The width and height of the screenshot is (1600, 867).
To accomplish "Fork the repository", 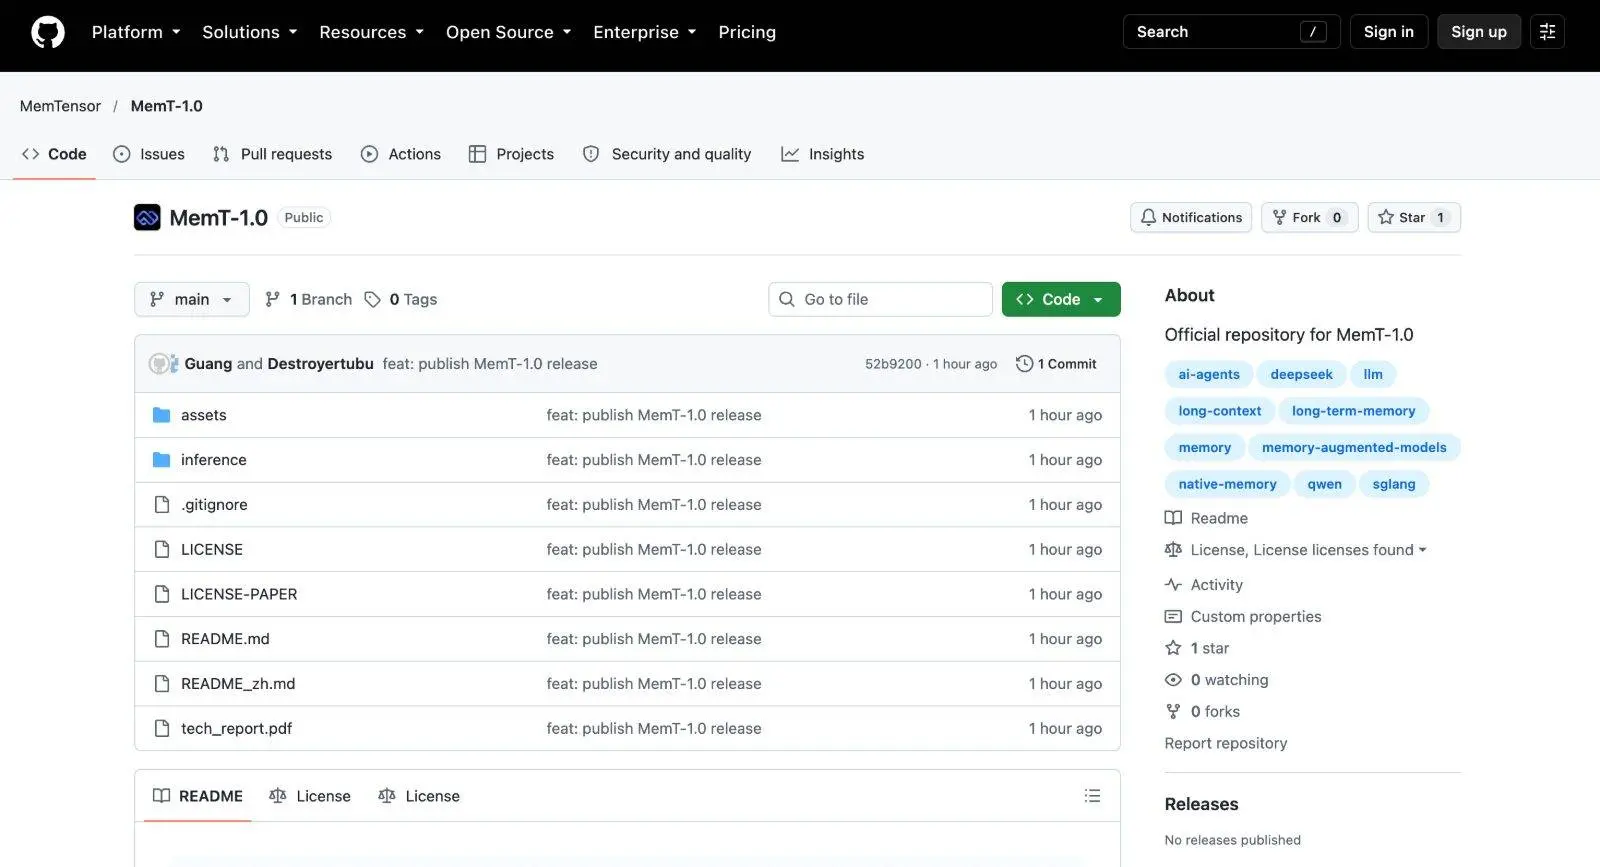I will [1310, 217].
